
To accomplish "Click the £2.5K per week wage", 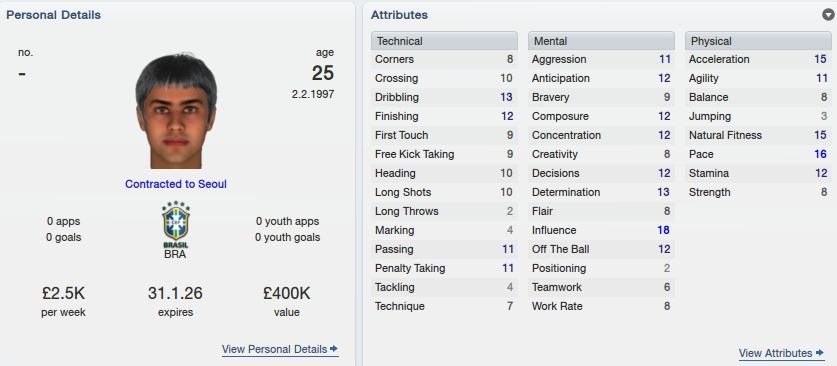I will [63, 293].
